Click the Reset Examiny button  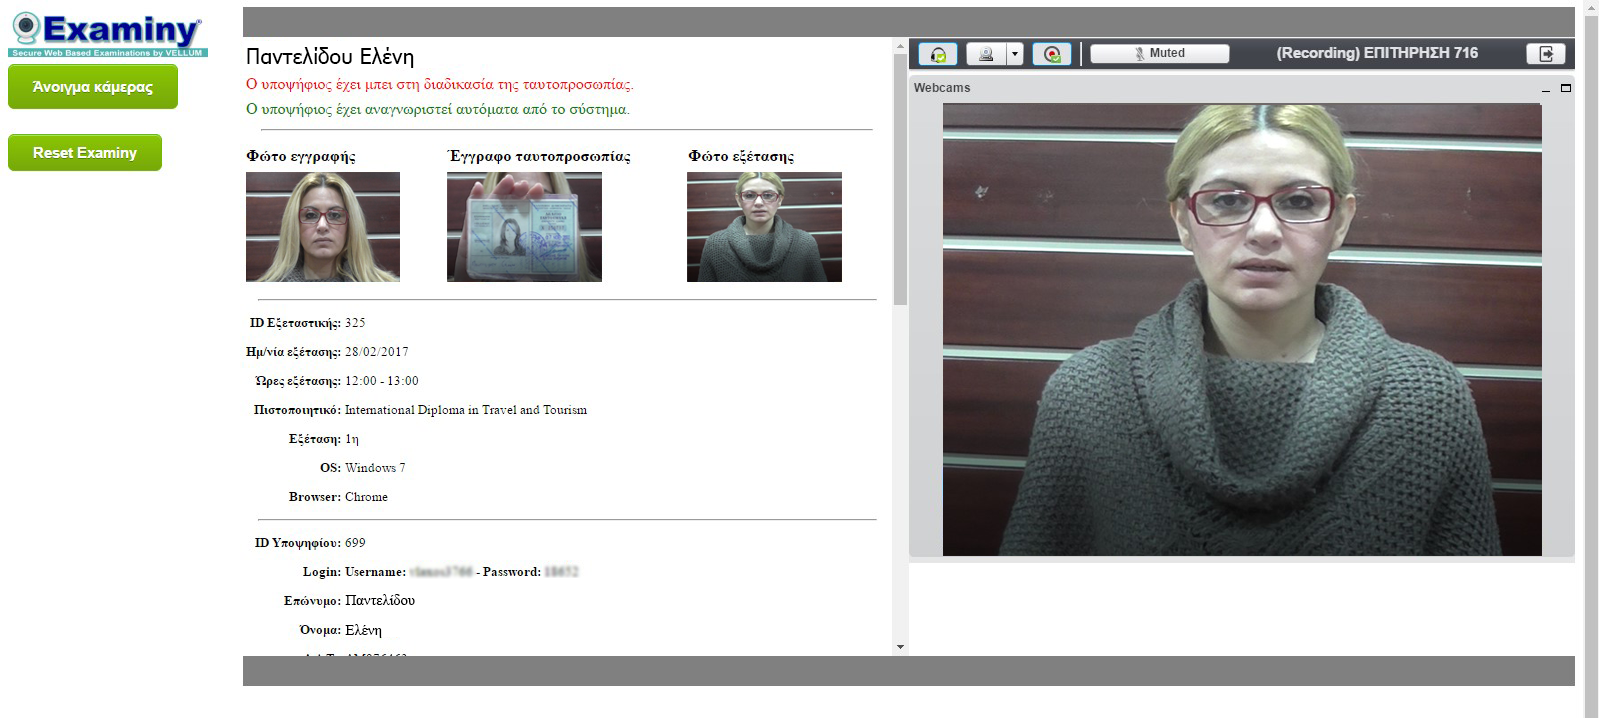(x=85, y=153)
